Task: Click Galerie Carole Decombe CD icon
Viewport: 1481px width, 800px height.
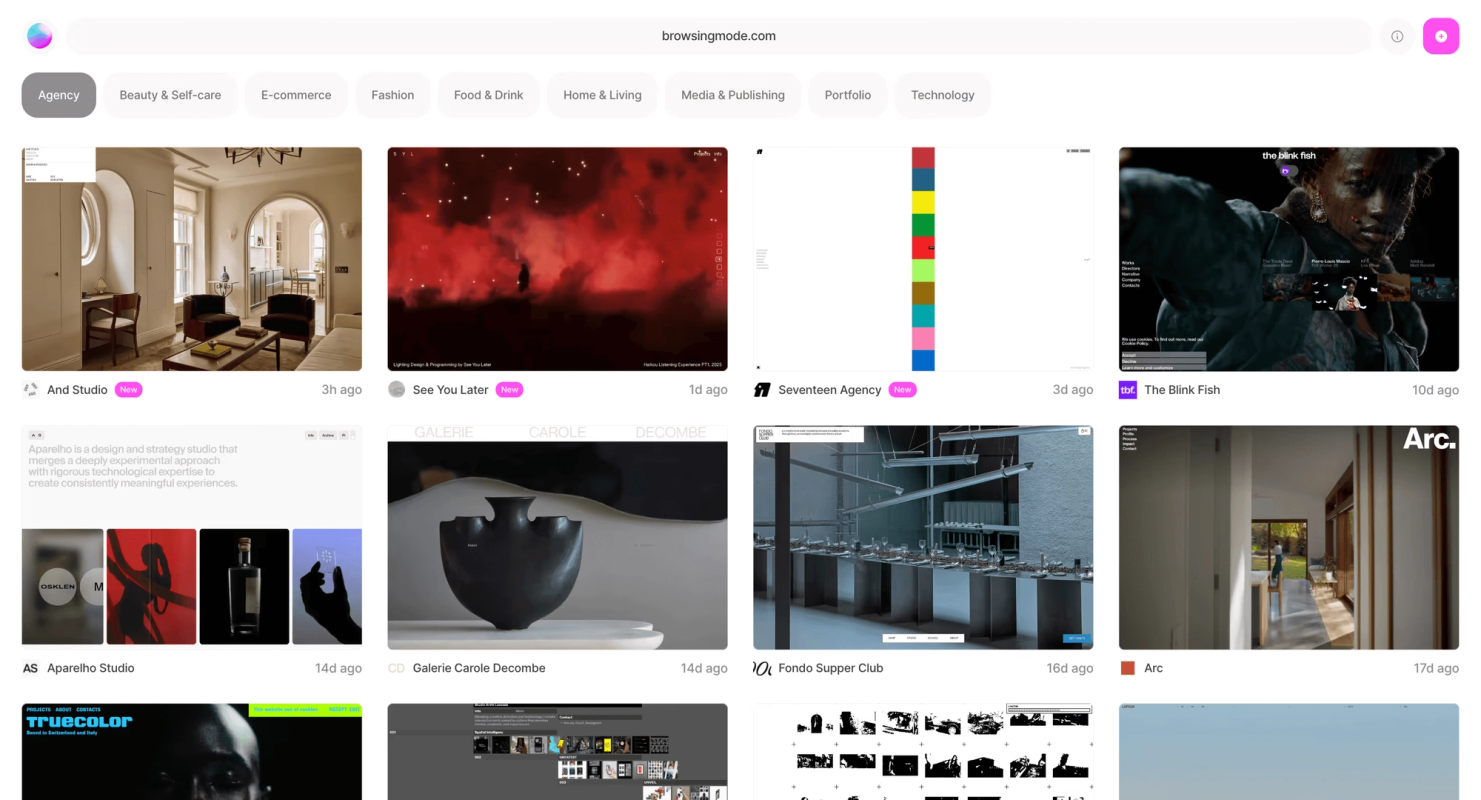Action: click(x=397, y=668)
